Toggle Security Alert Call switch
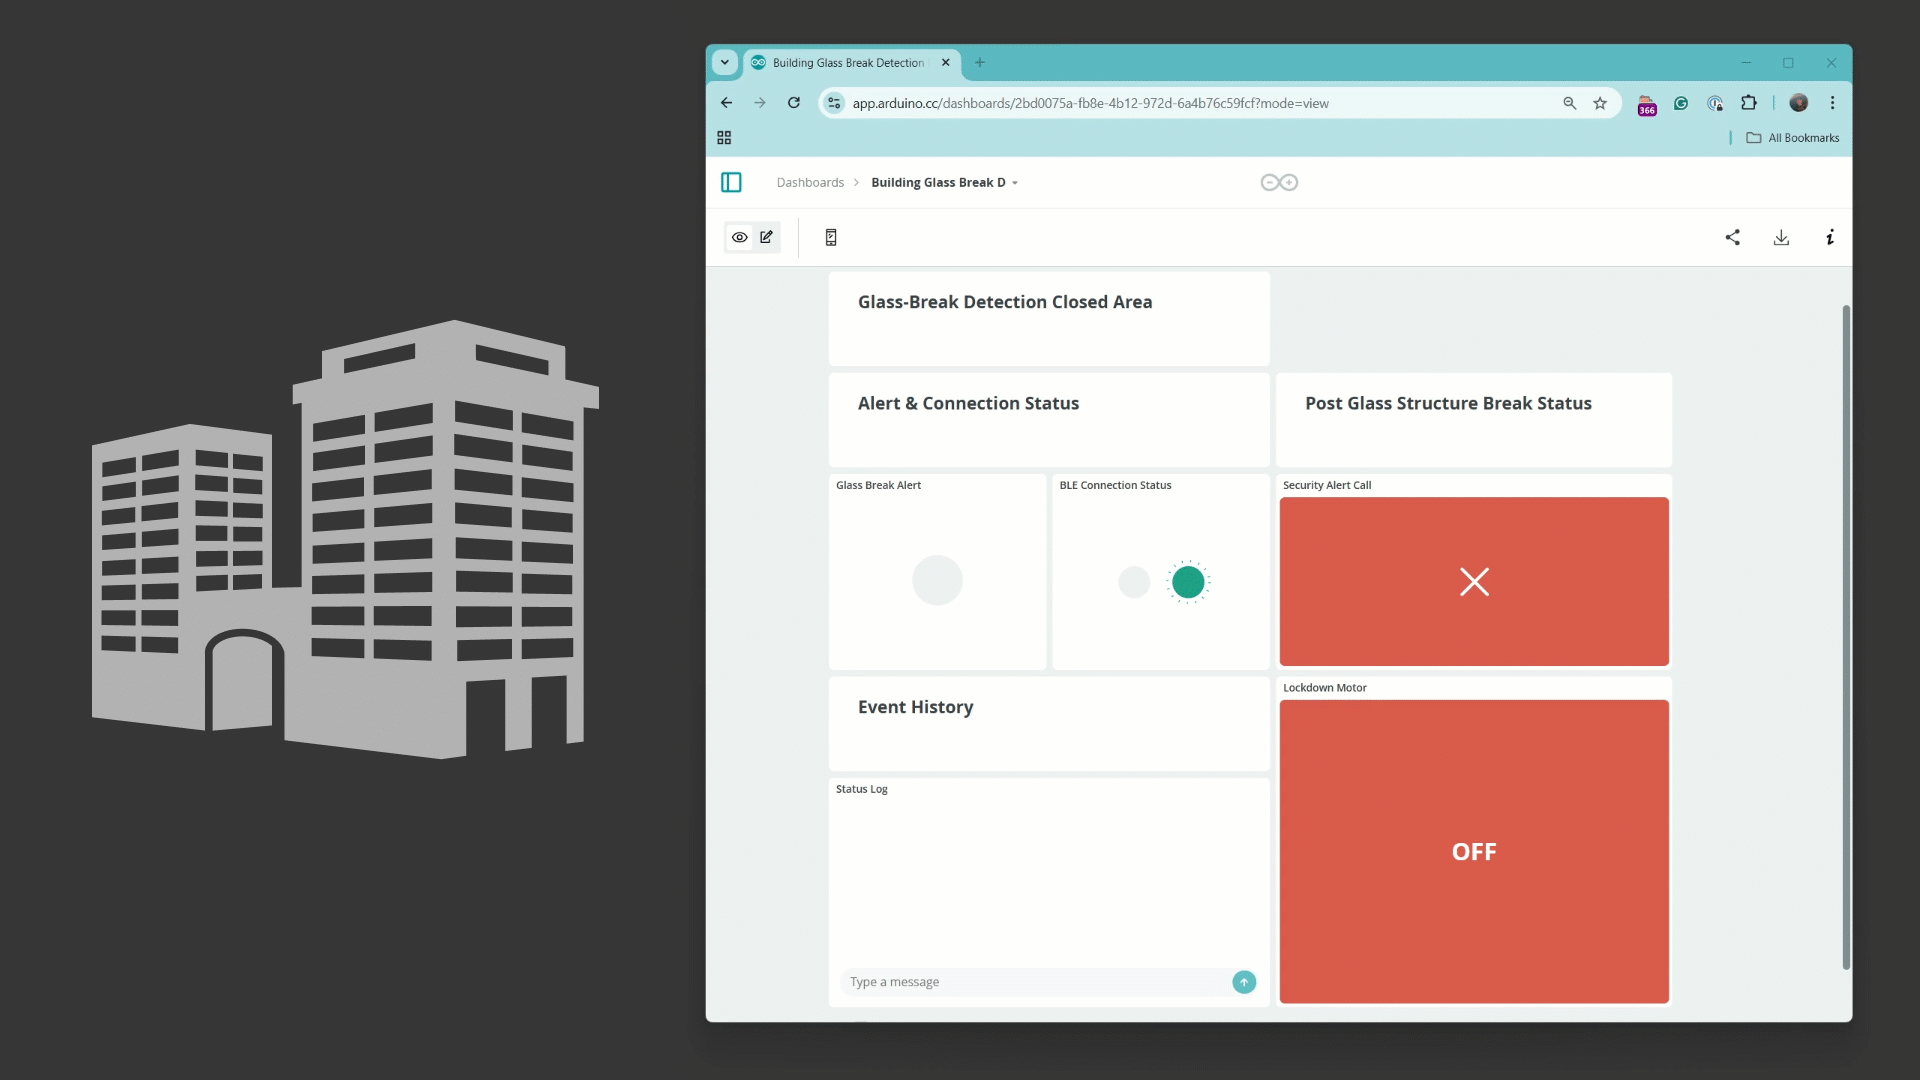The width and height of the screenshot is (1920, 1080). (1474, 581)
